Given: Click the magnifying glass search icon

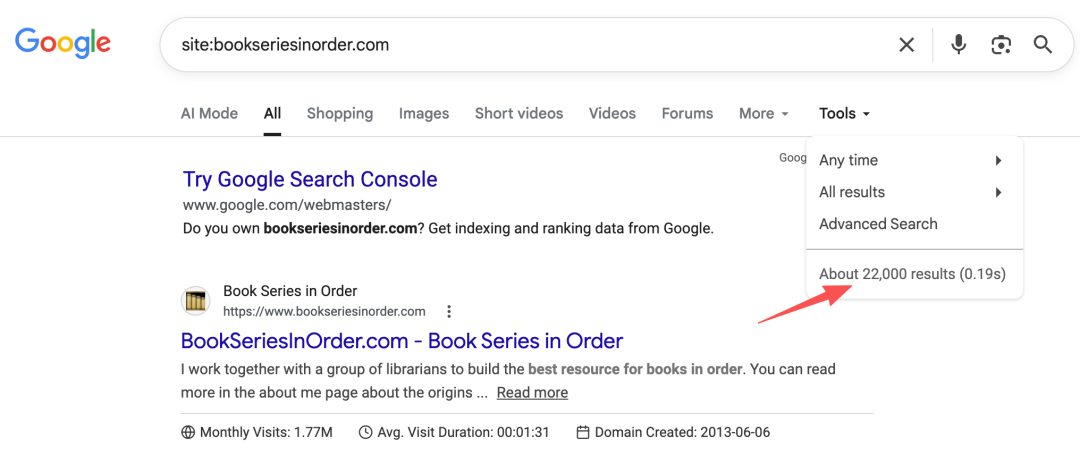Looking at the screenshot, I should tap(1043, 45).
